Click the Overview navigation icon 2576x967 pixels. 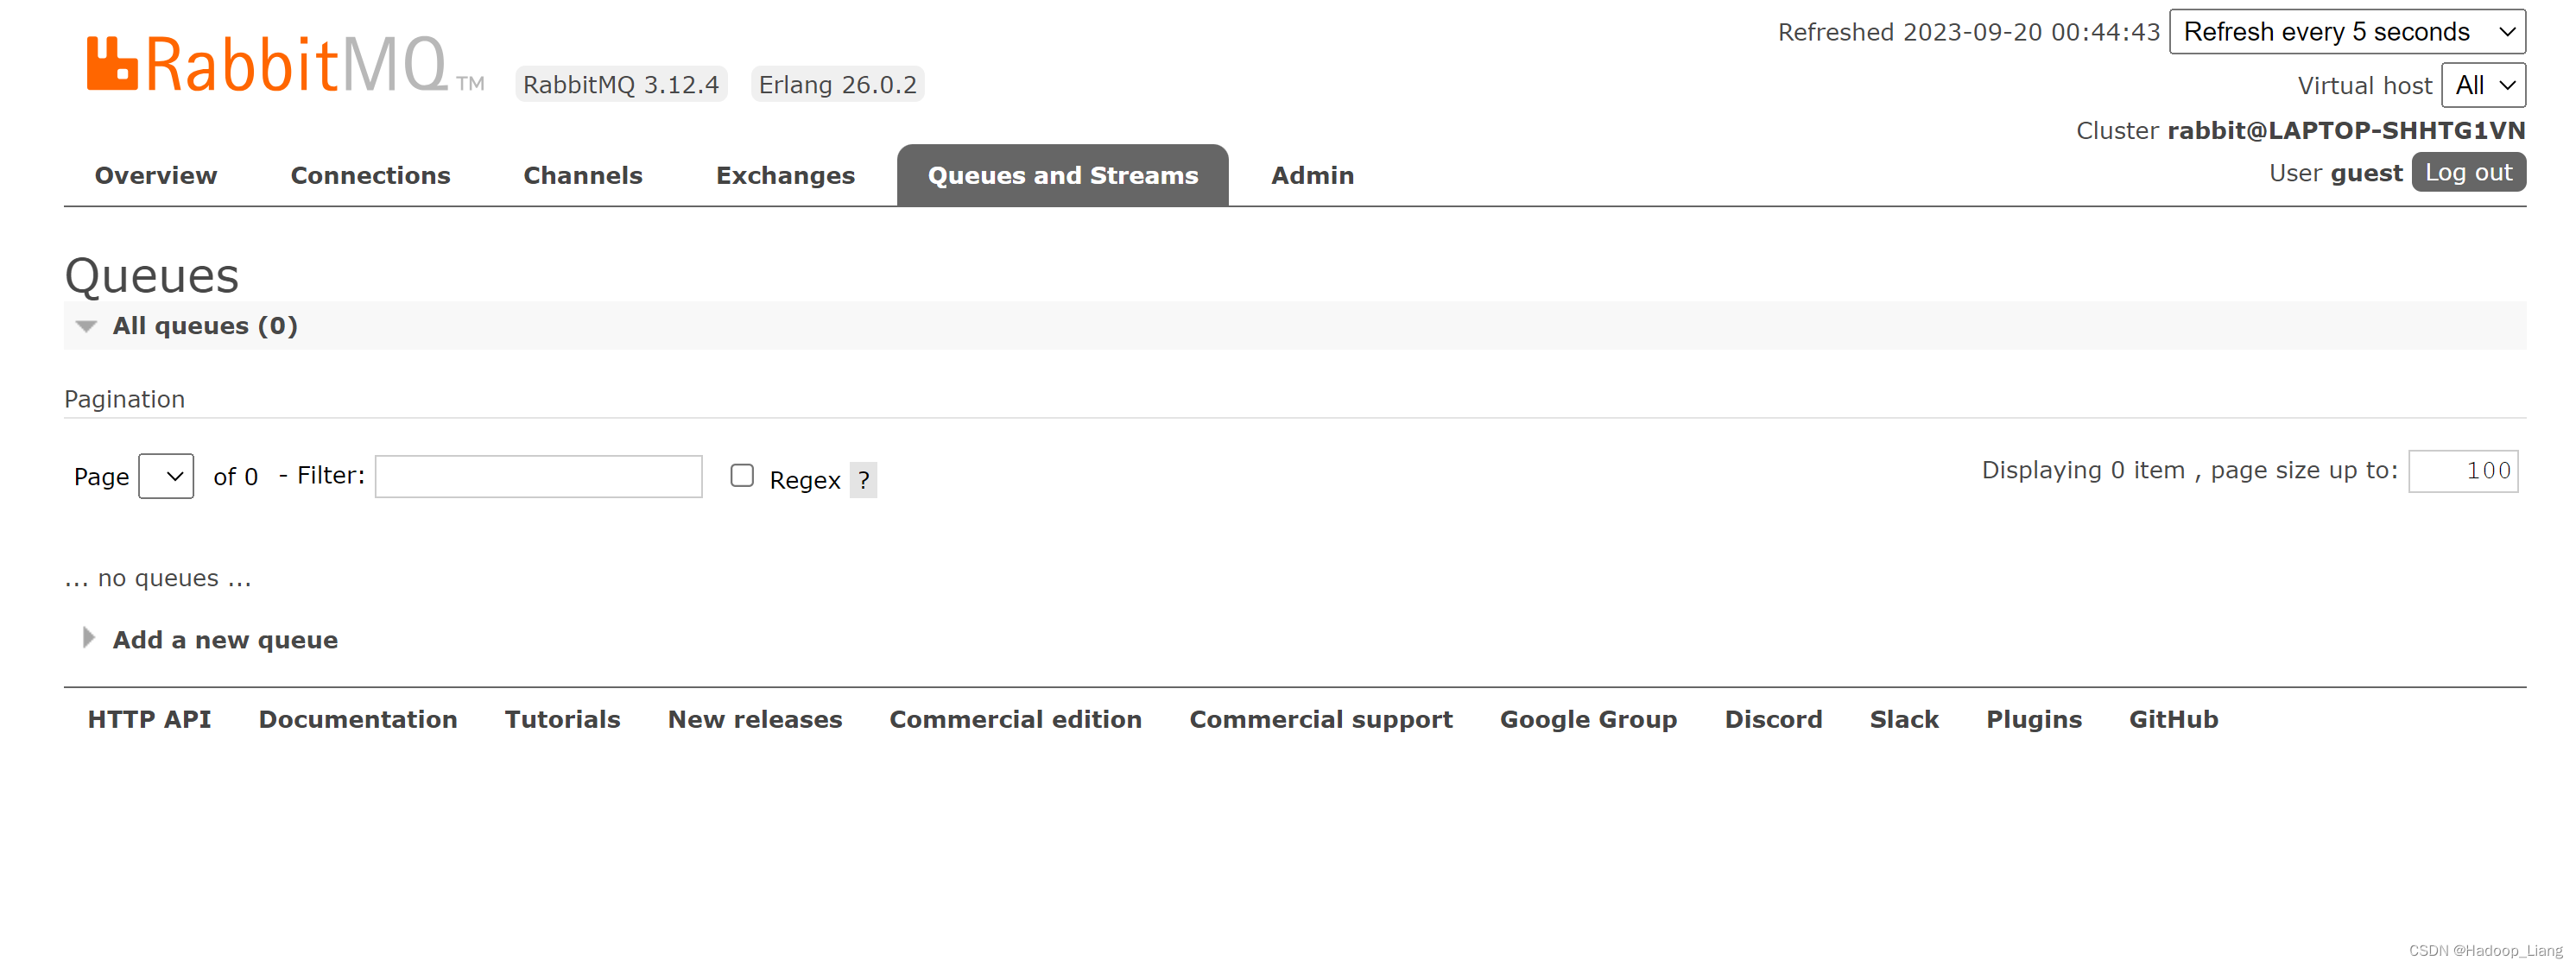[155, 174]
